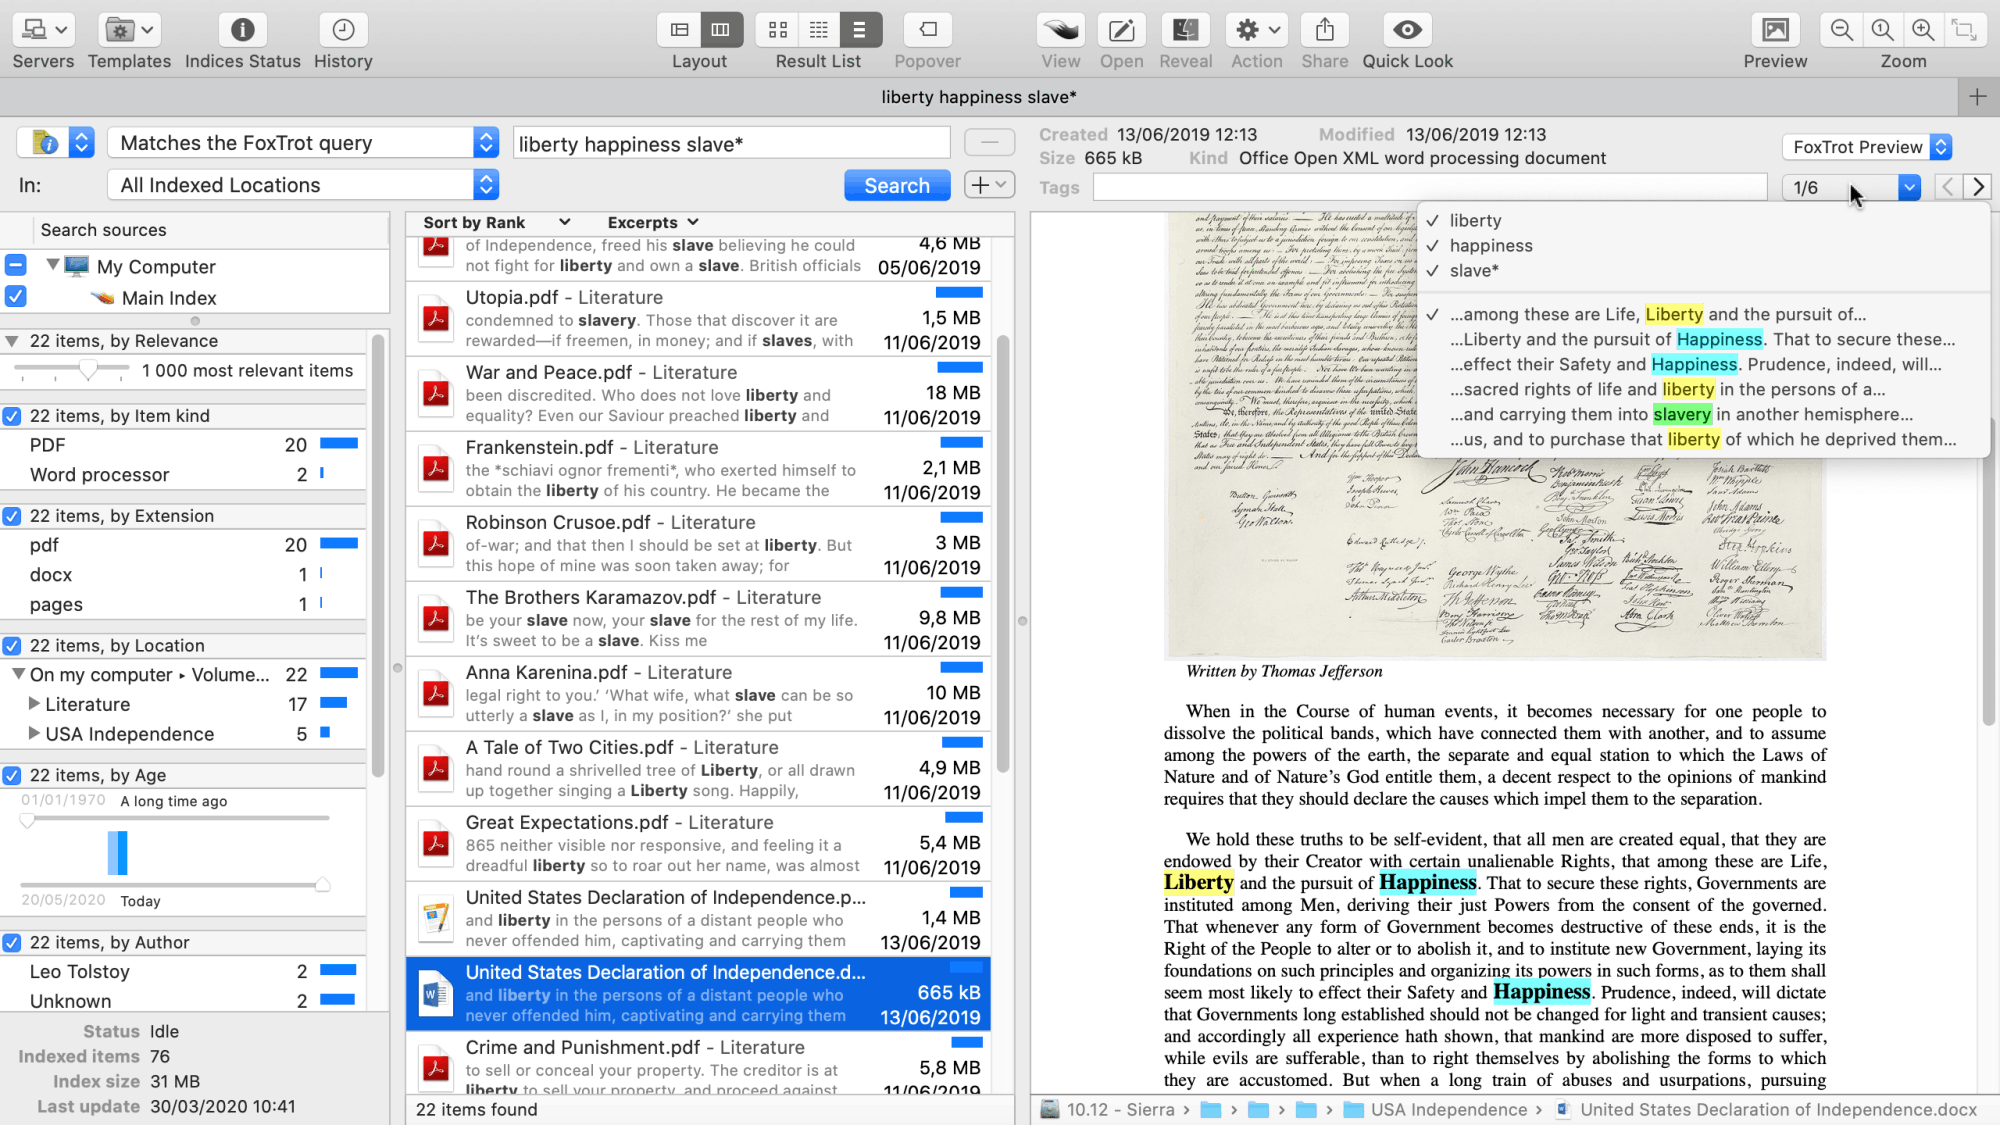Open the 1/6 occurrences dropdown

tap(1851, 187)
